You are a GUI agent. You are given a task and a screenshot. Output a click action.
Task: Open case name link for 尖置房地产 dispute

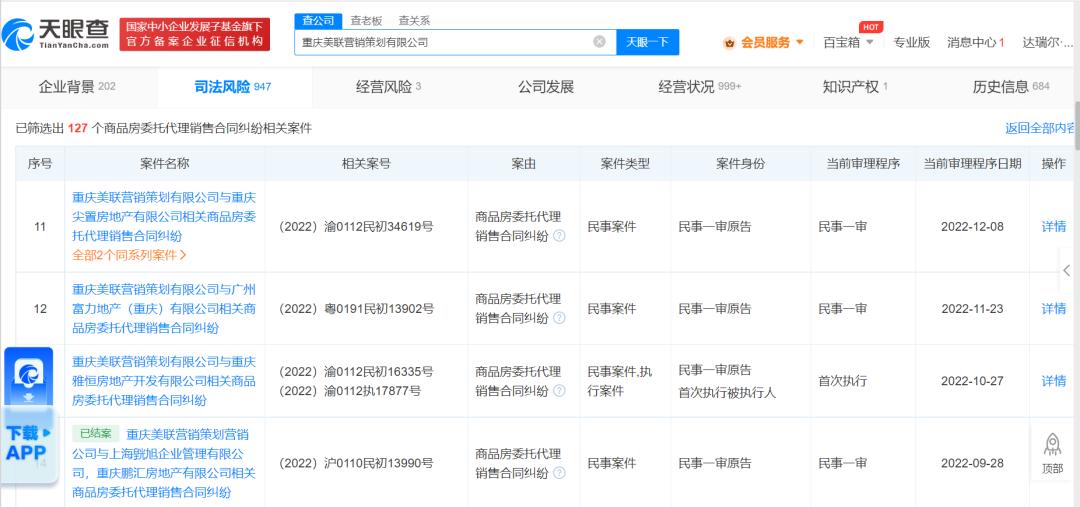(x=164, y=216)
